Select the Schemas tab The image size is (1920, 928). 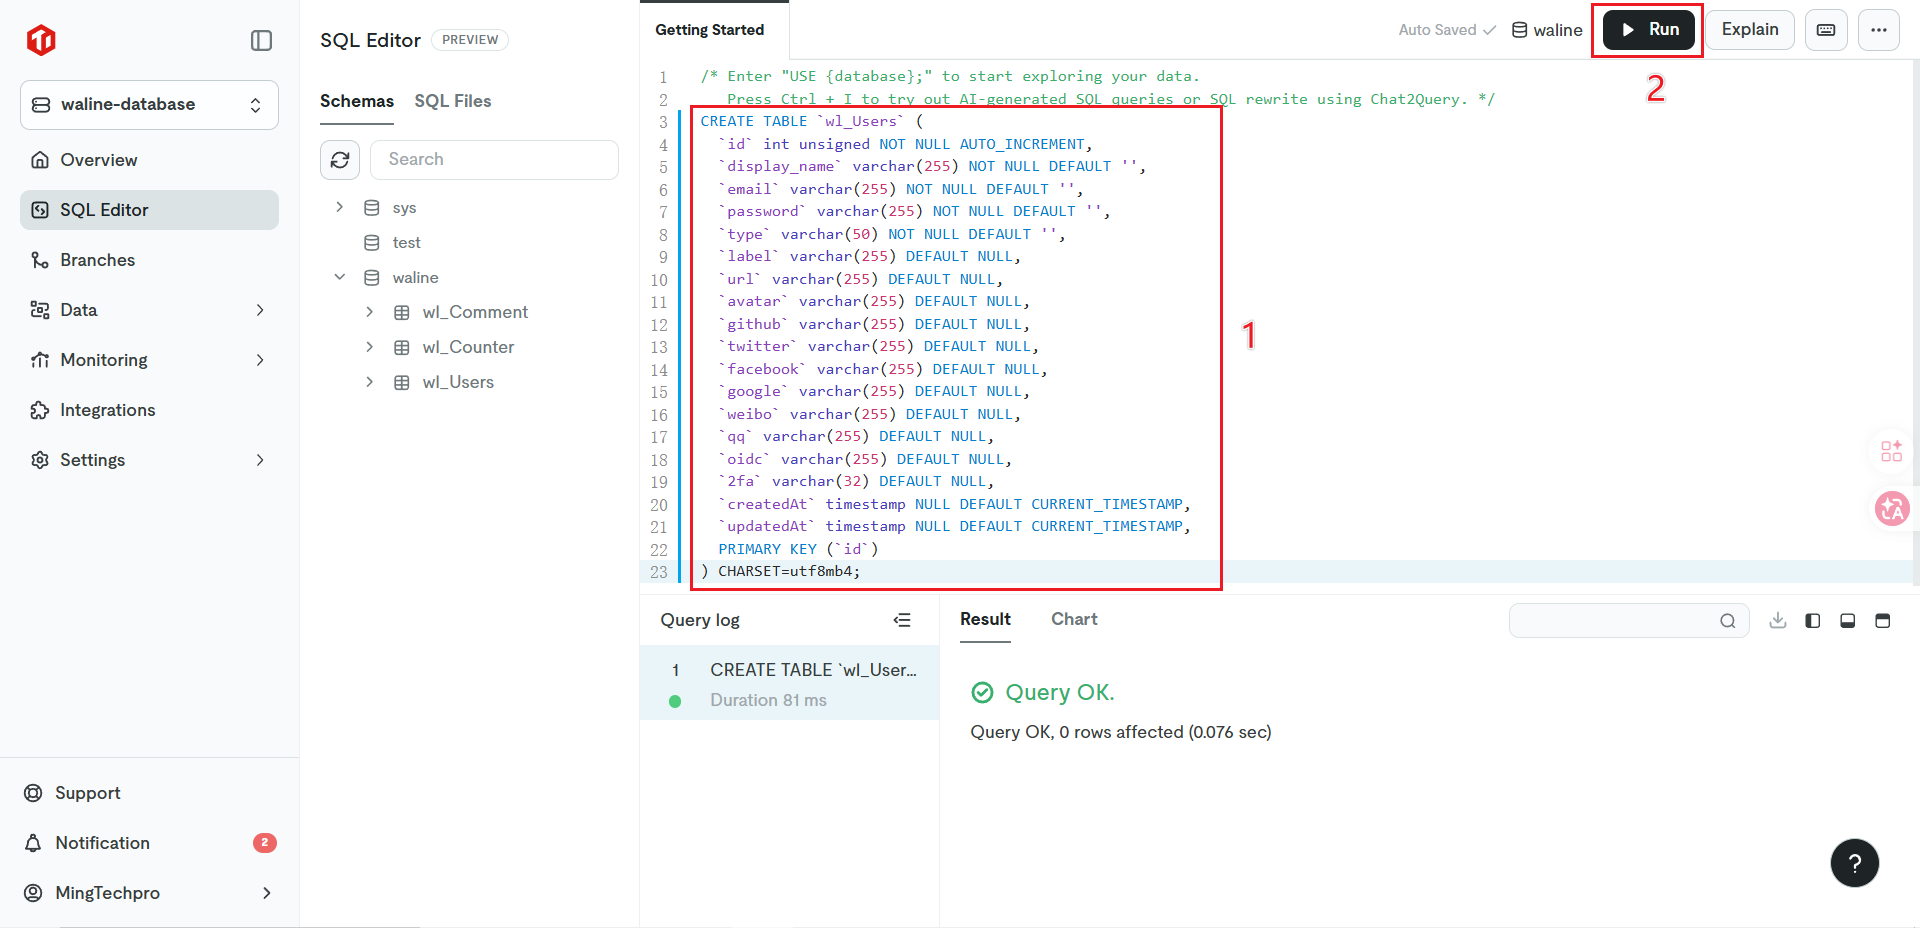click(x=357, y=101)
